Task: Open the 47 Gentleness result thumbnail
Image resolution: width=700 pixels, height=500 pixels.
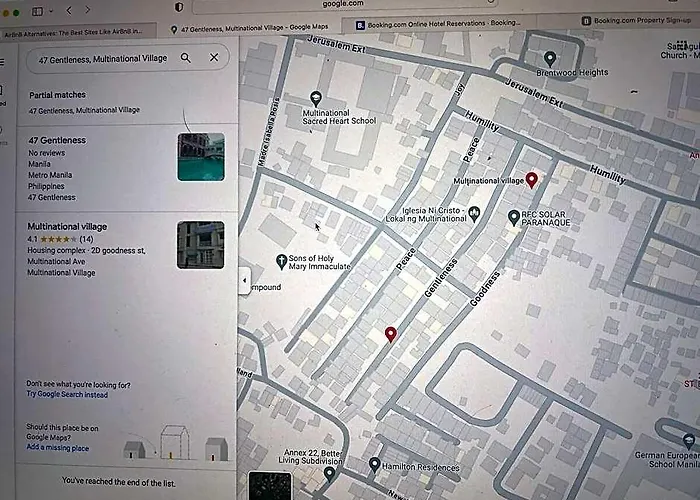Action: [x=201, y=157]
